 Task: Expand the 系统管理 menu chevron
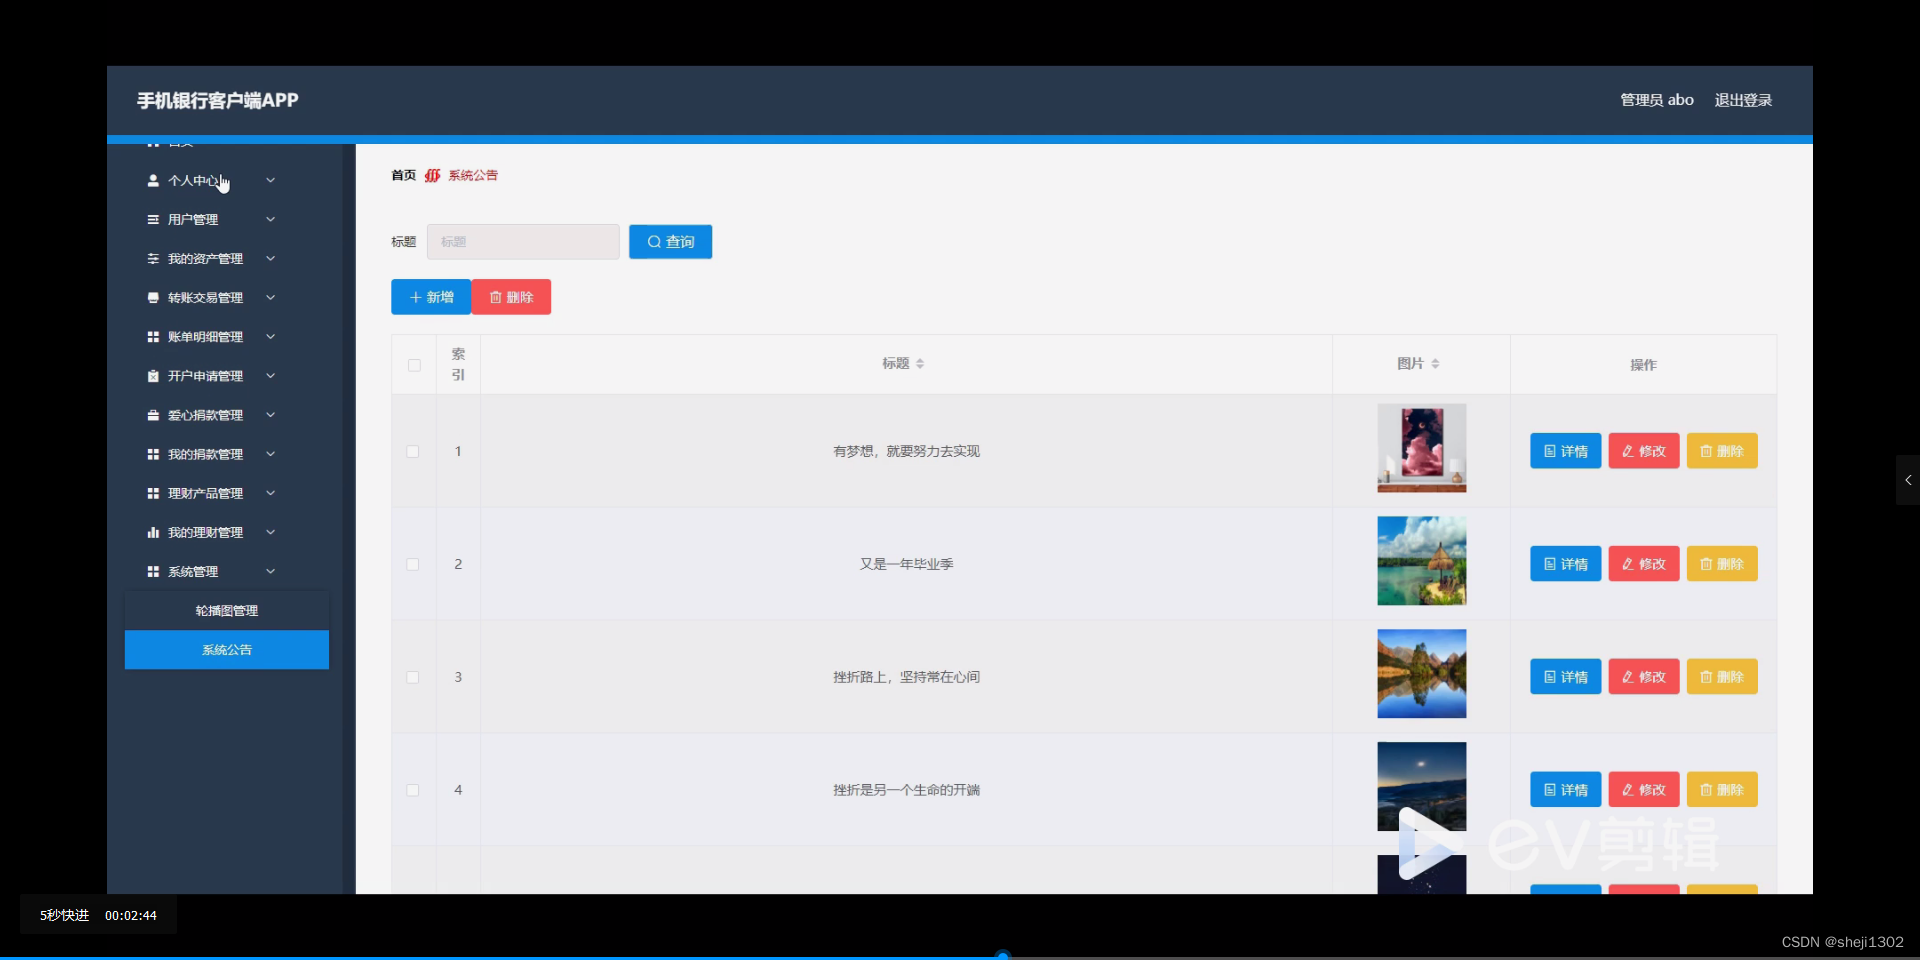pyautogui.click(x=270, y=571)
